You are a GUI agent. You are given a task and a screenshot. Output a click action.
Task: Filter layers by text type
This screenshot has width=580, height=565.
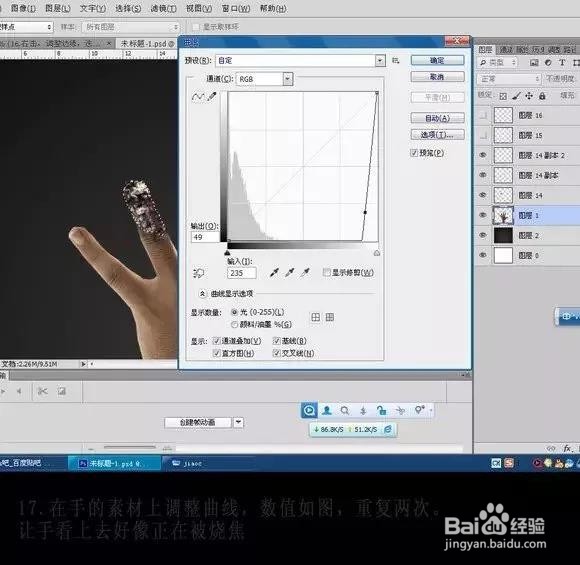(562, 63)
